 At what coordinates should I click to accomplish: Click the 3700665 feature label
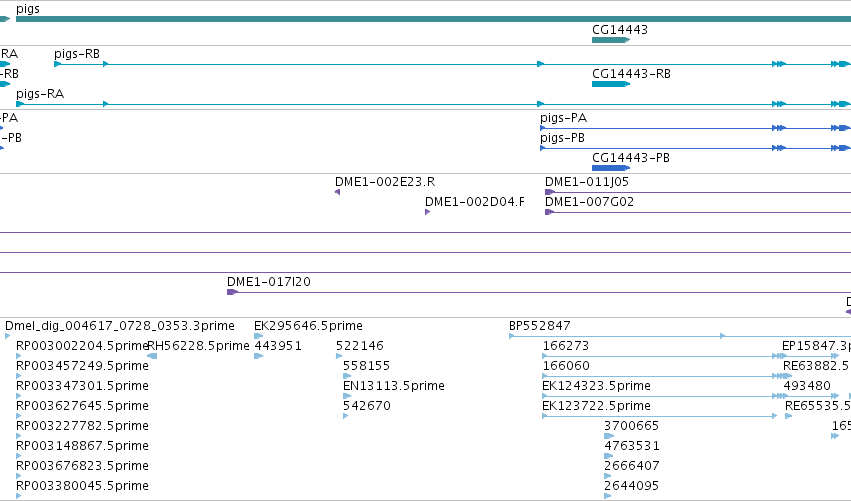click(x=631, y=426)
